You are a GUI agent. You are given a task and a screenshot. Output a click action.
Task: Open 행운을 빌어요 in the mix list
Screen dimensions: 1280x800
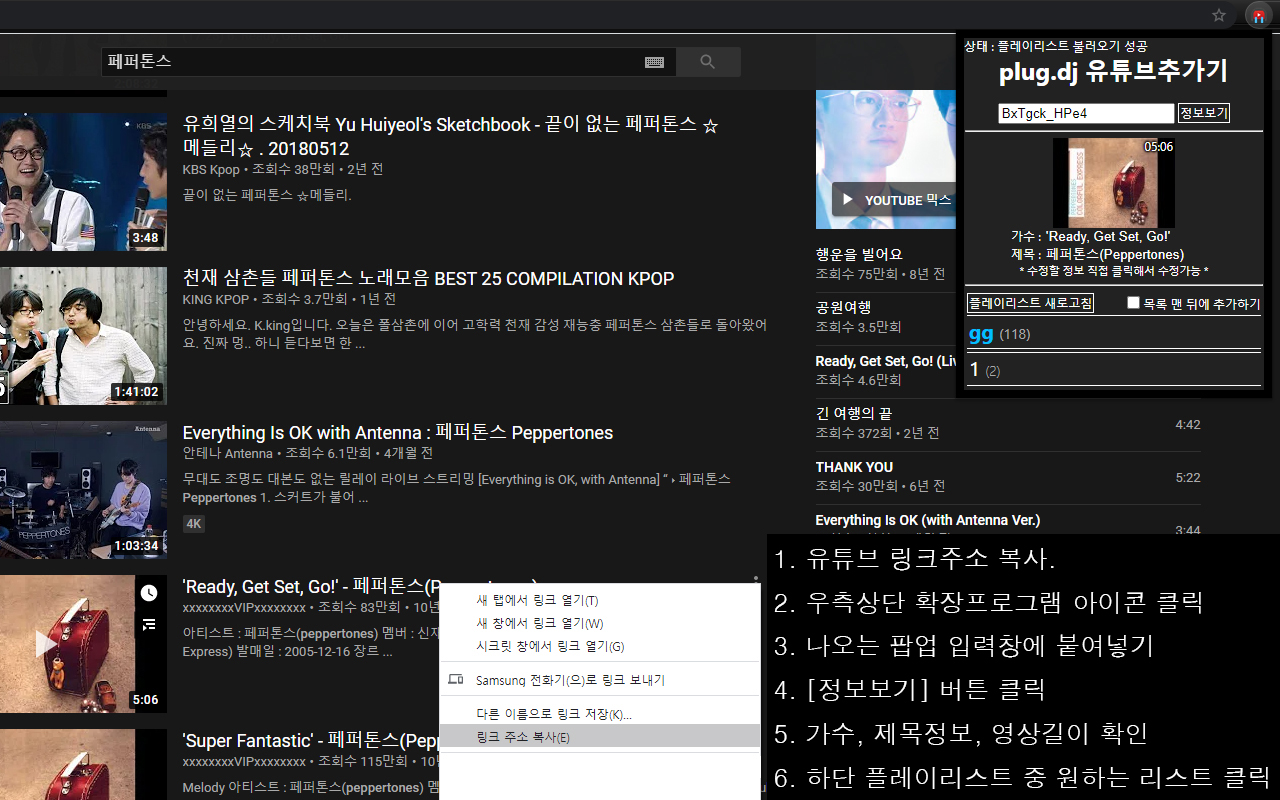click(x=859, y=254)
